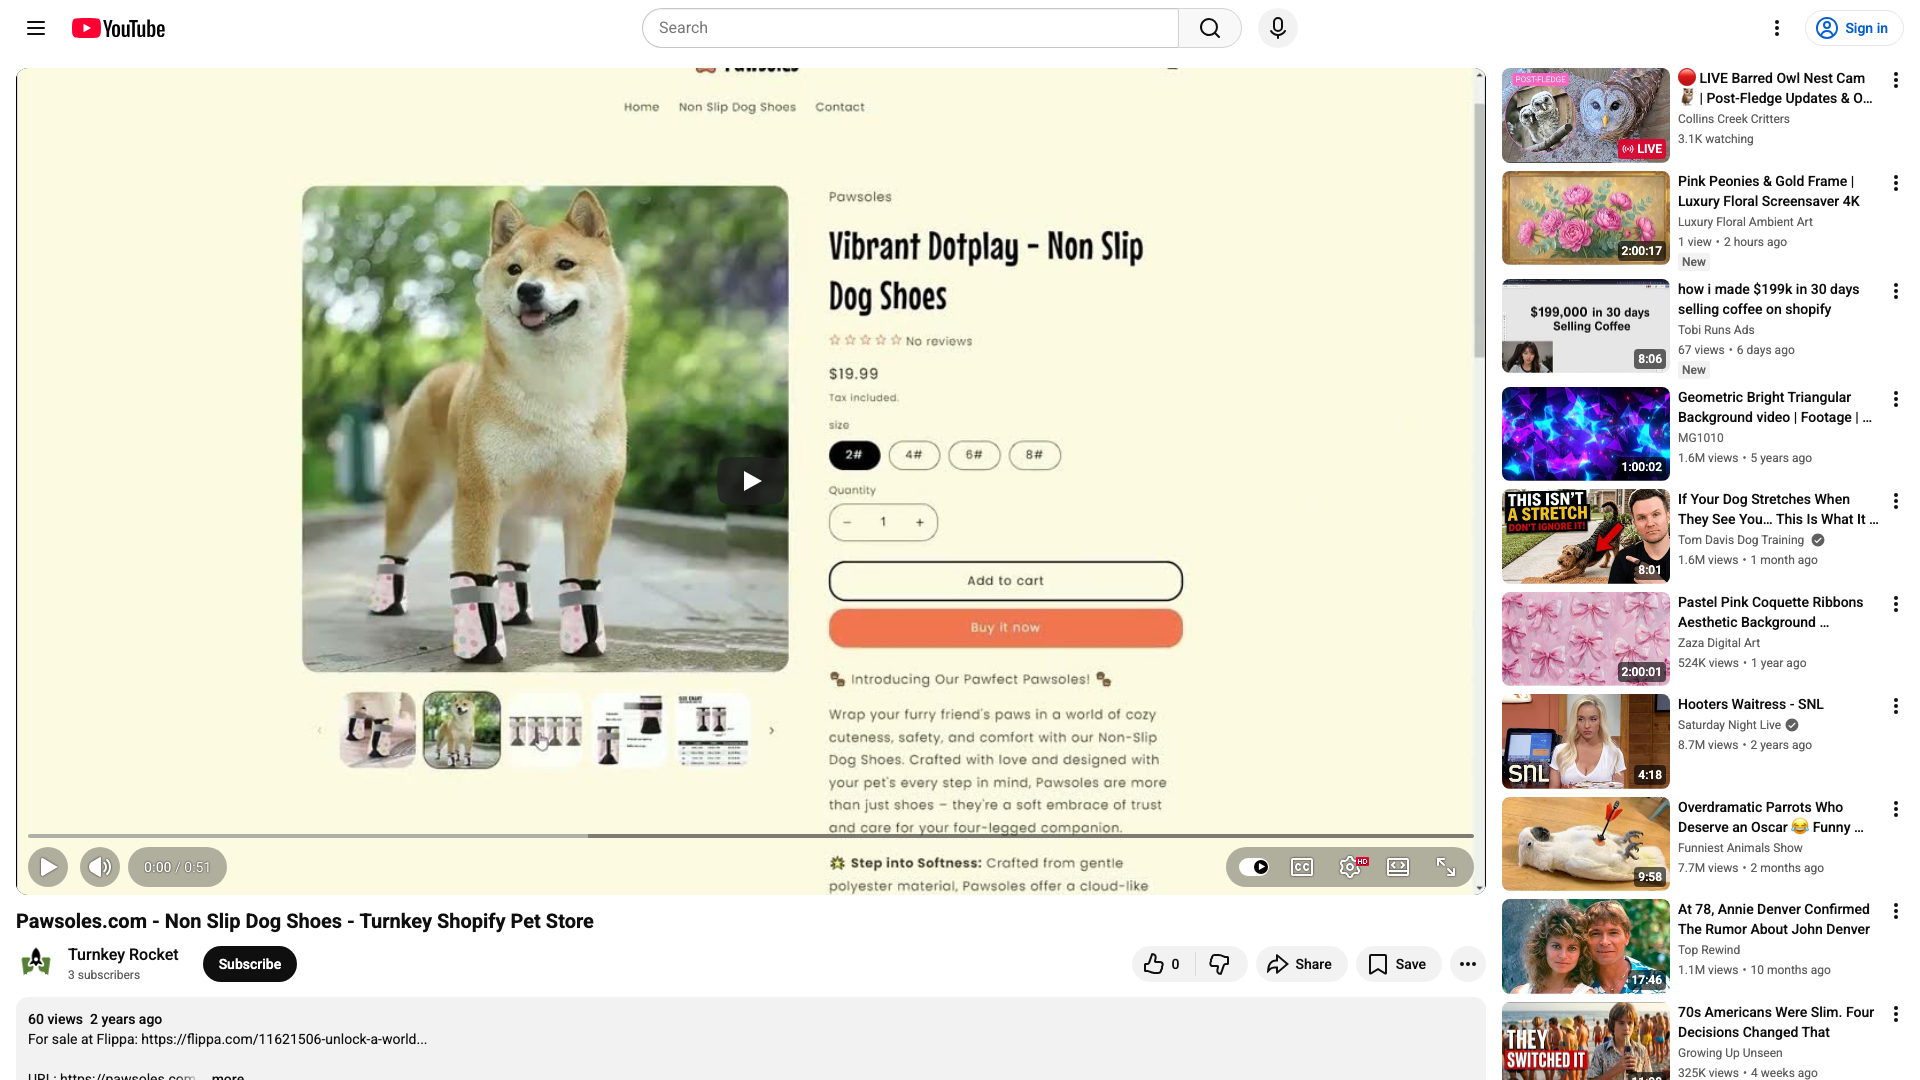The image size is (1920, 1080).
Task: Subscribe to Turnkey Rocket
Action: 250,964
